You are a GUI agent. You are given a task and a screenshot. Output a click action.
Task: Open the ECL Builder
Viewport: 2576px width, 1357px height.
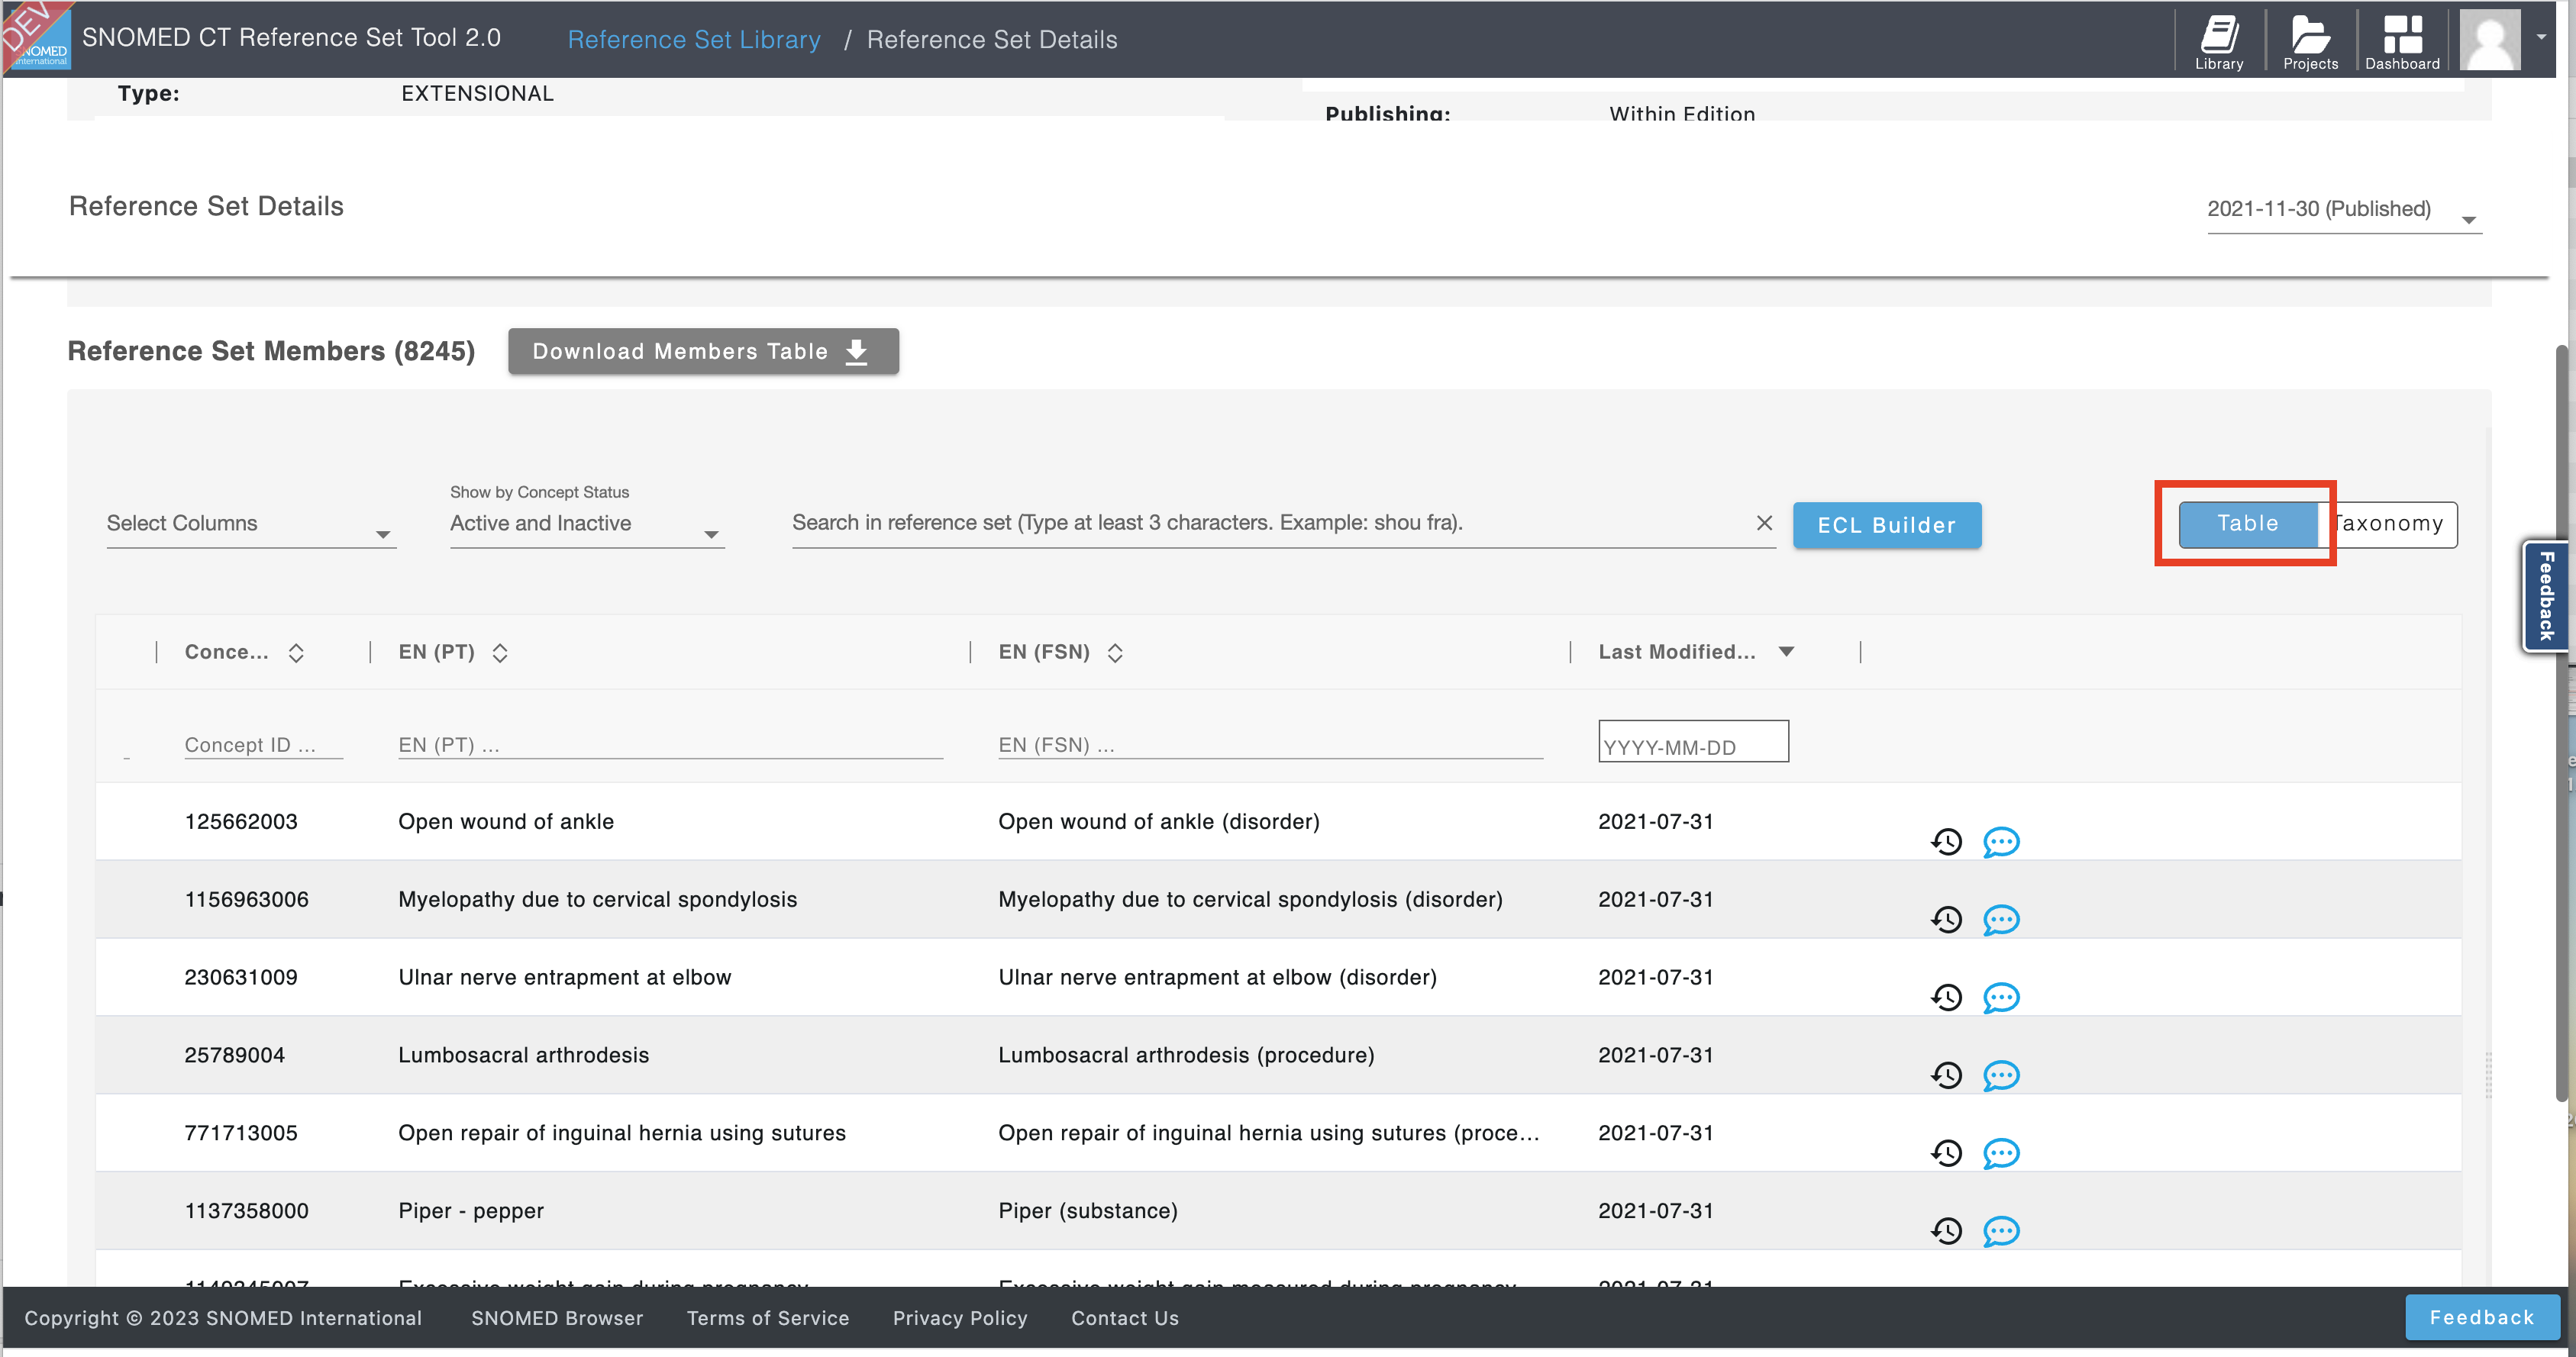[1886, 525]
